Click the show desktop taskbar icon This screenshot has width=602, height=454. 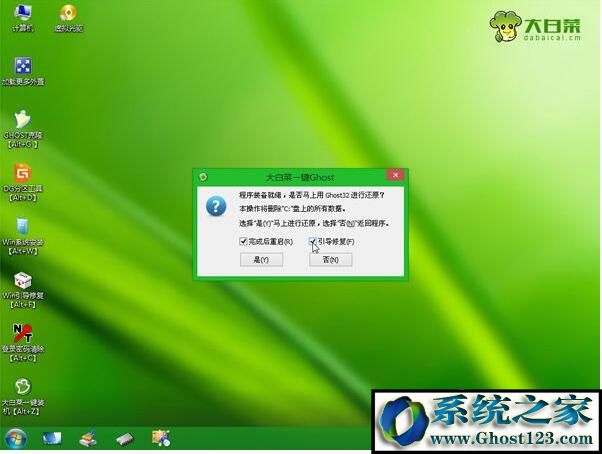pos(52,439)
